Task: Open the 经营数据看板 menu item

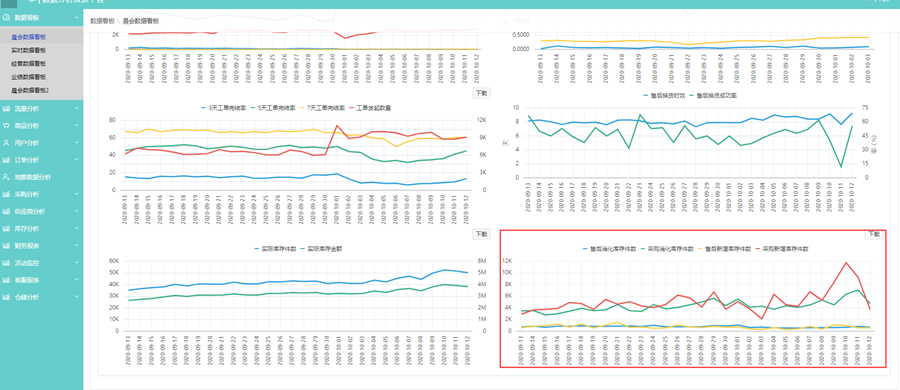Action: tap(29, 63)
